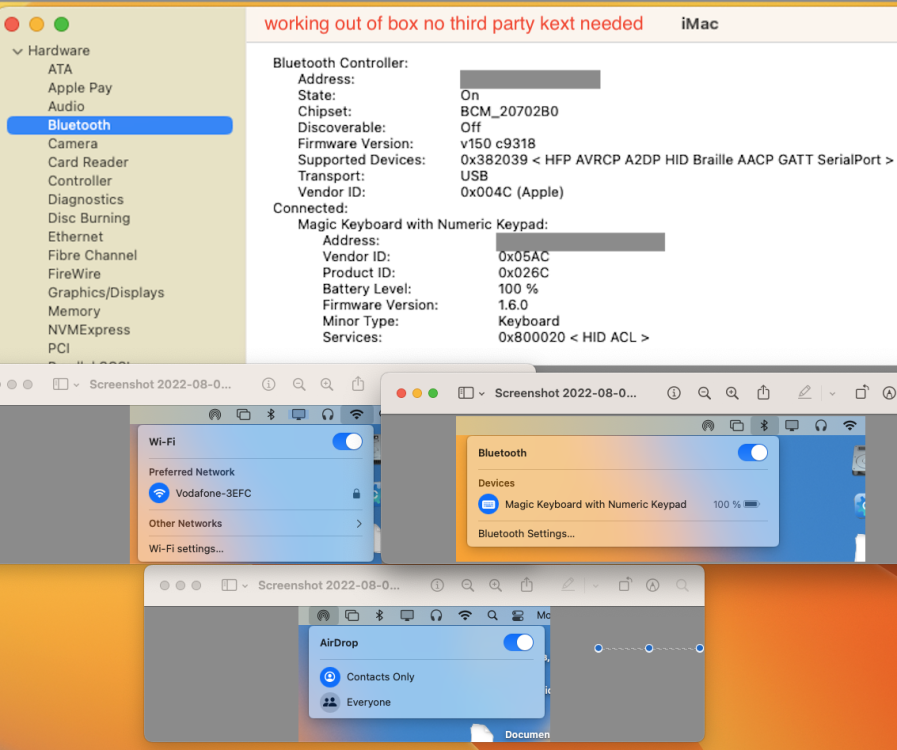Share from Wi-Fi screenshot window

pos(358,384)
